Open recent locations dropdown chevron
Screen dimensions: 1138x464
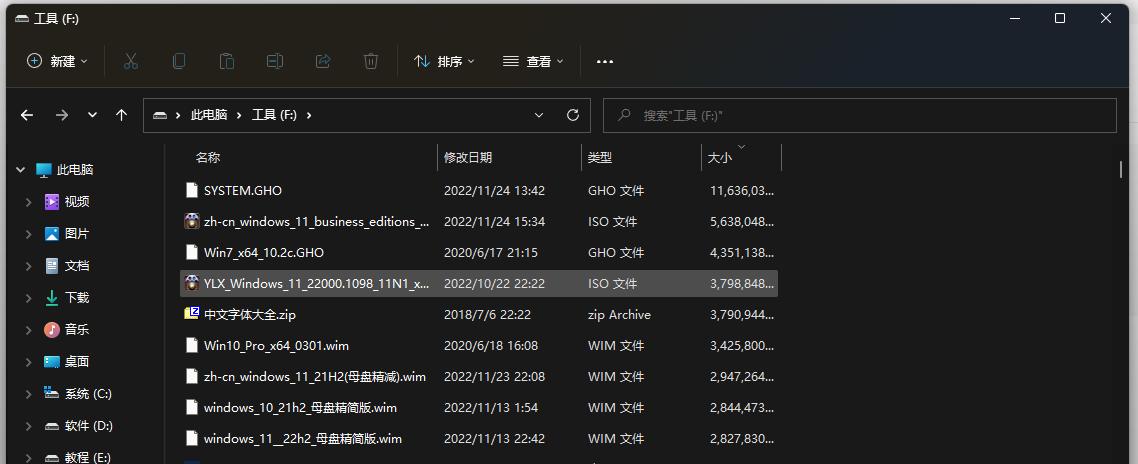point(92,115)
